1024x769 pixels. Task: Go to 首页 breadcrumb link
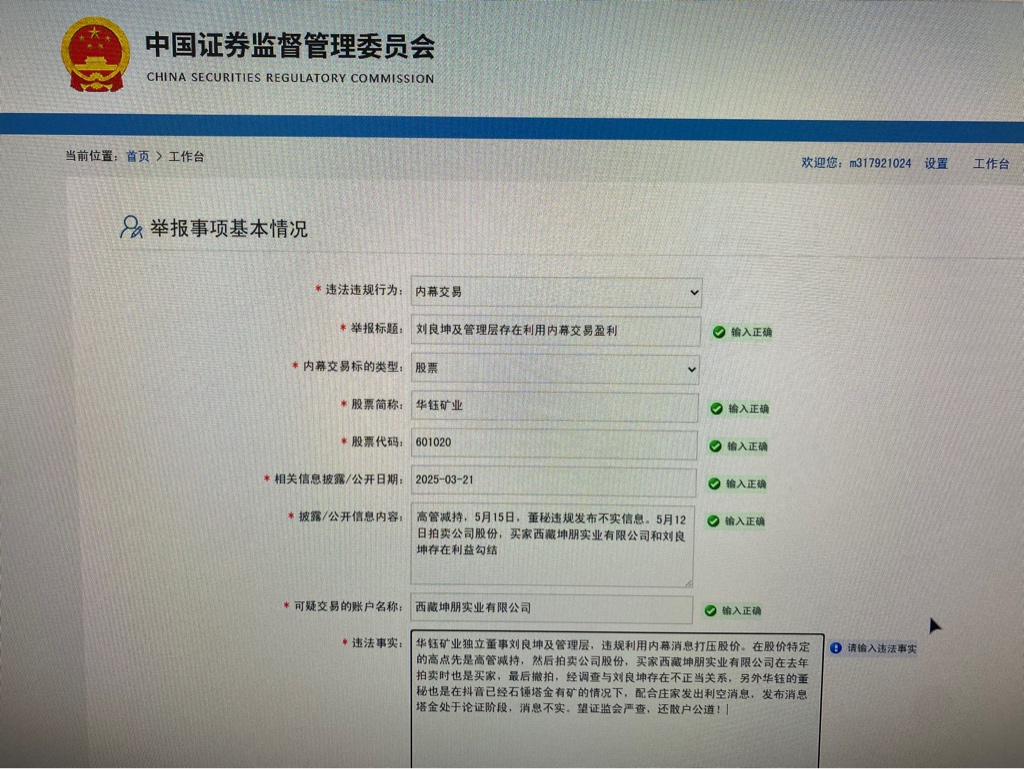138,157
